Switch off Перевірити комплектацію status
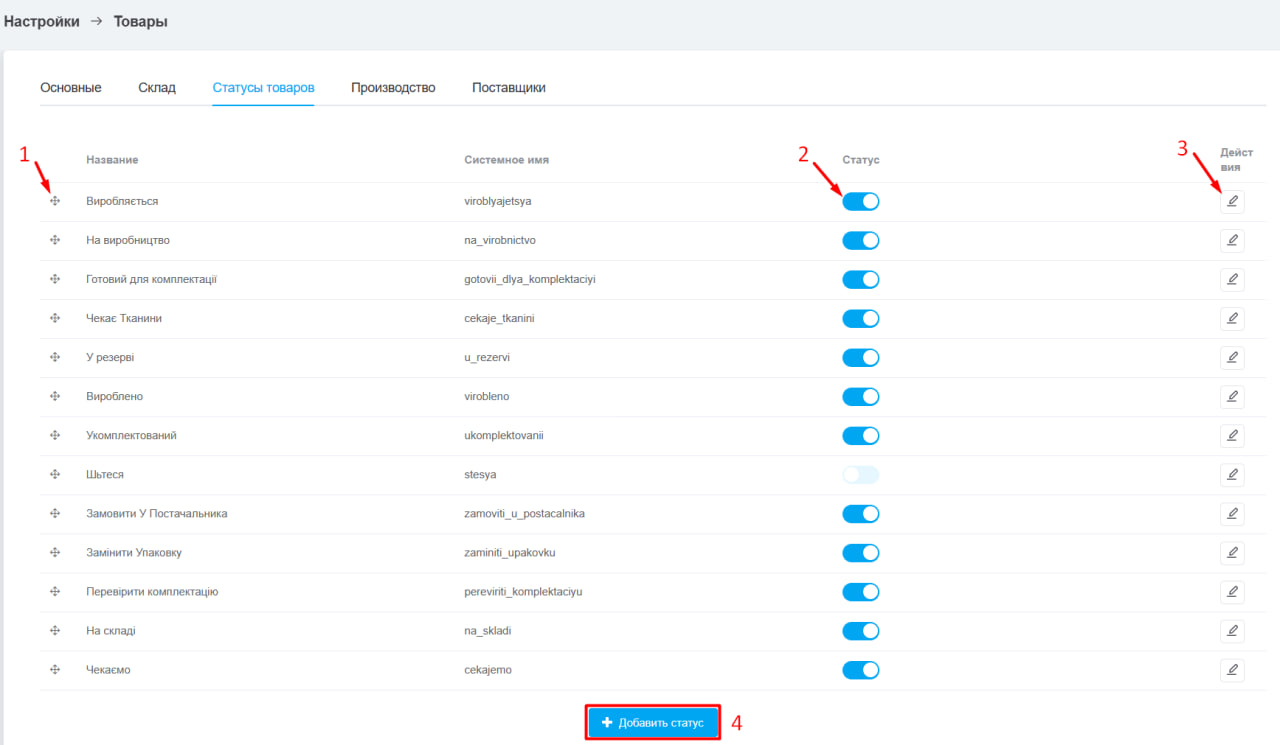This screenshot has height=745, width=1280. click(x=861, y=591)
